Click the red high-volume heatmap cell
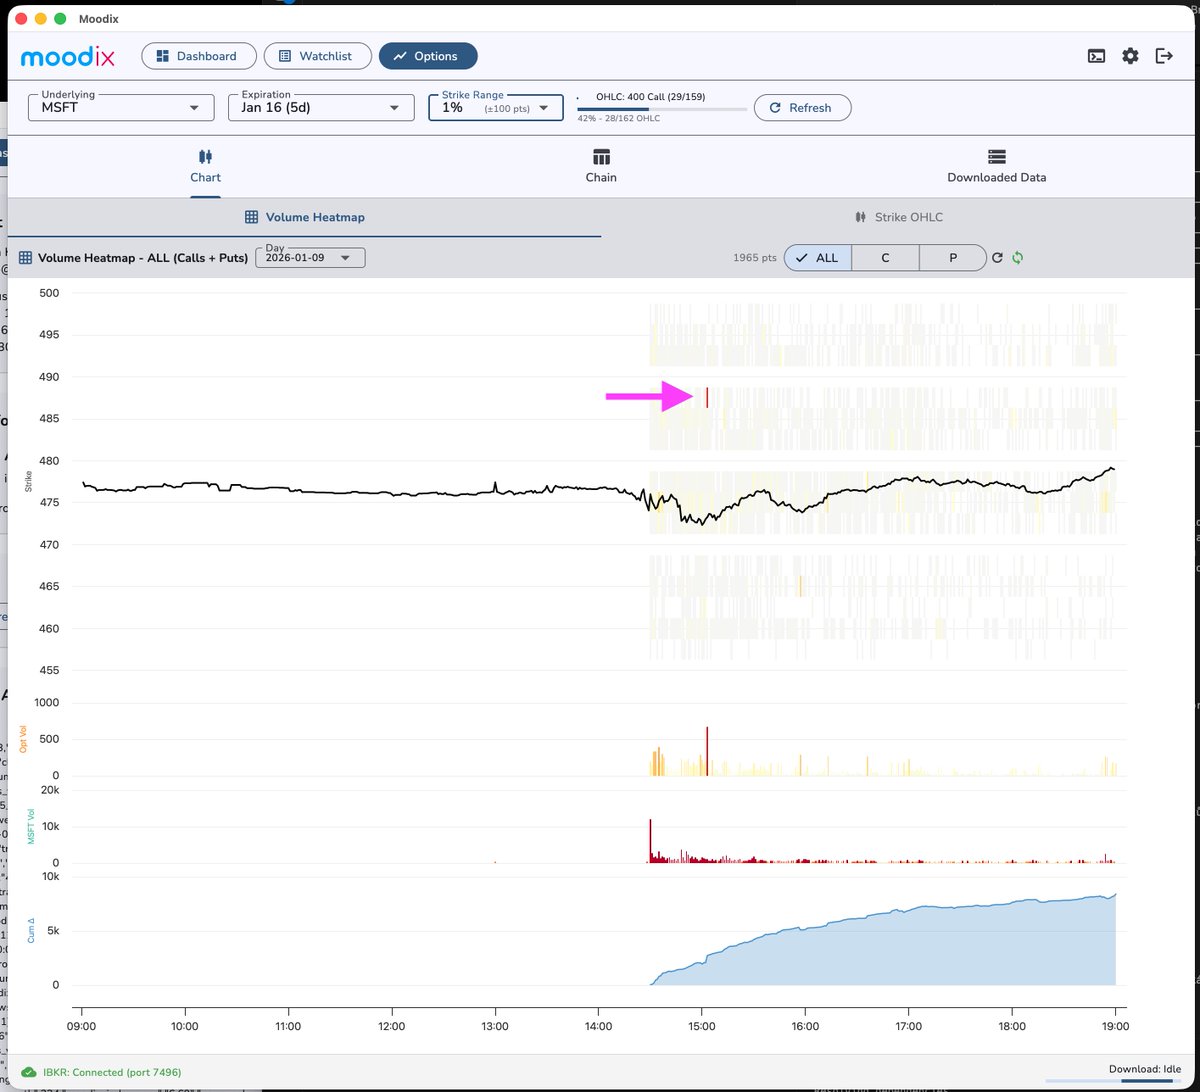This screenshot has height=1092, width=1200. 707,397
